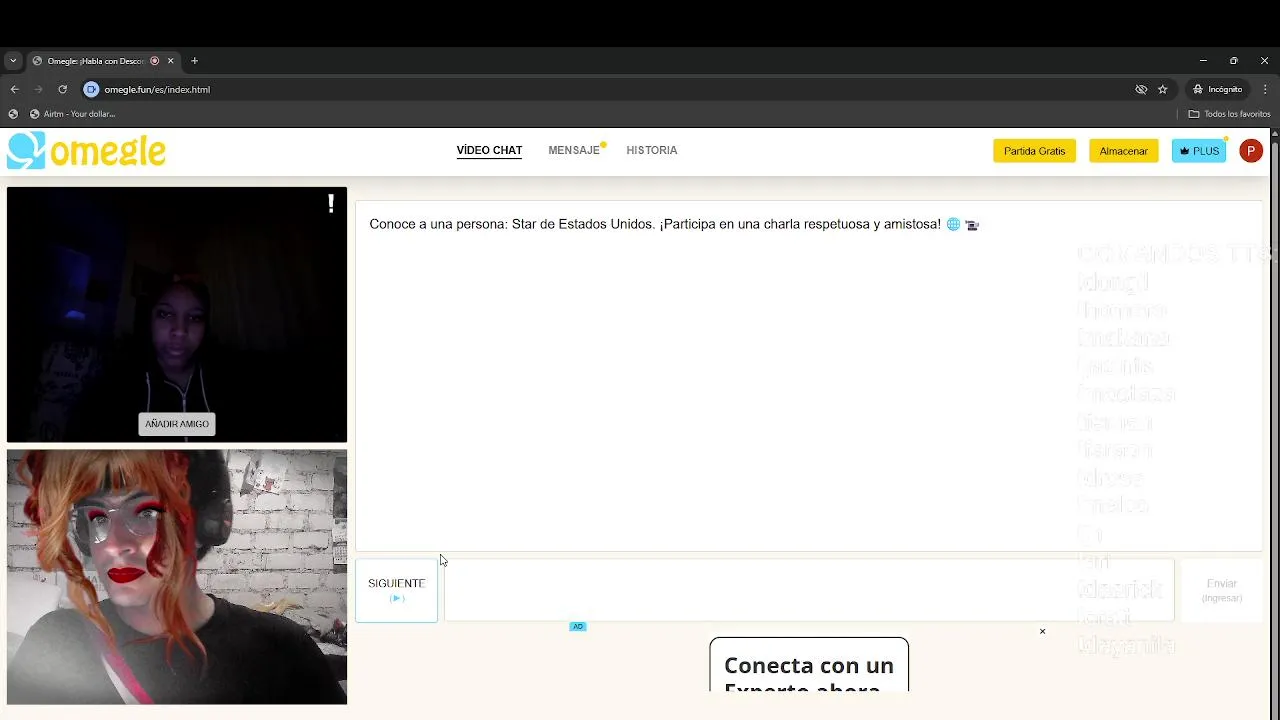
Task: Click the Conoce a una persona greeting text
Action: pos(655,224)
